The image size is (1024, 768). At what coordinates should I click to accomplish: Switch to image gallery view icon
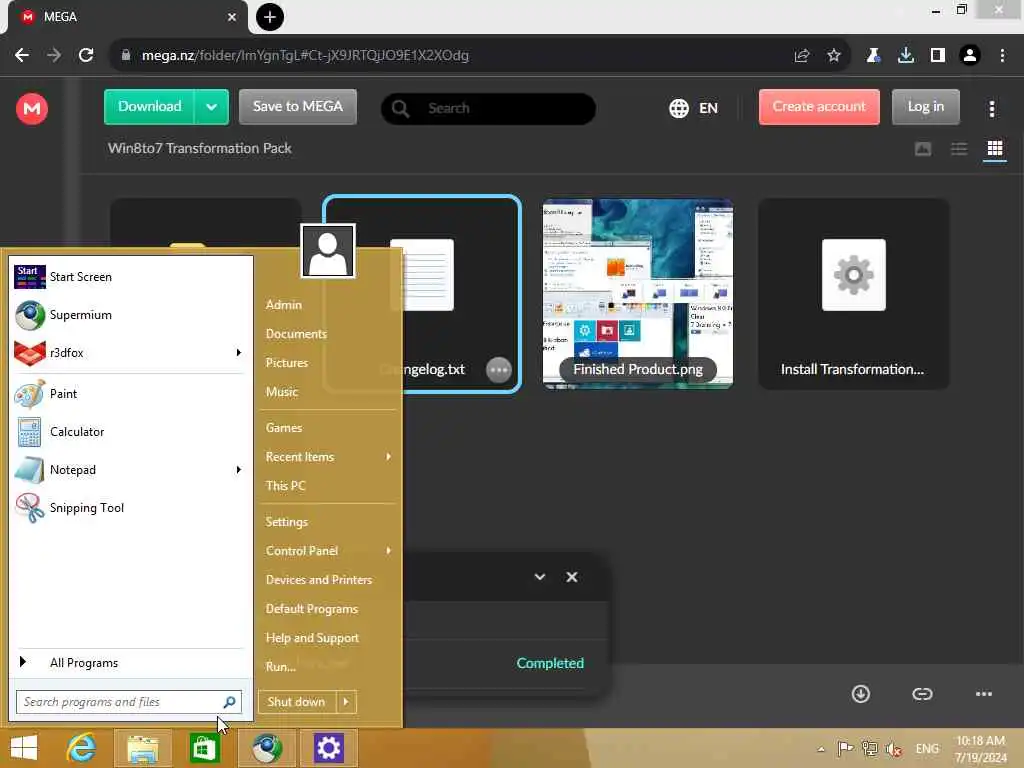(x=923, y=149)
